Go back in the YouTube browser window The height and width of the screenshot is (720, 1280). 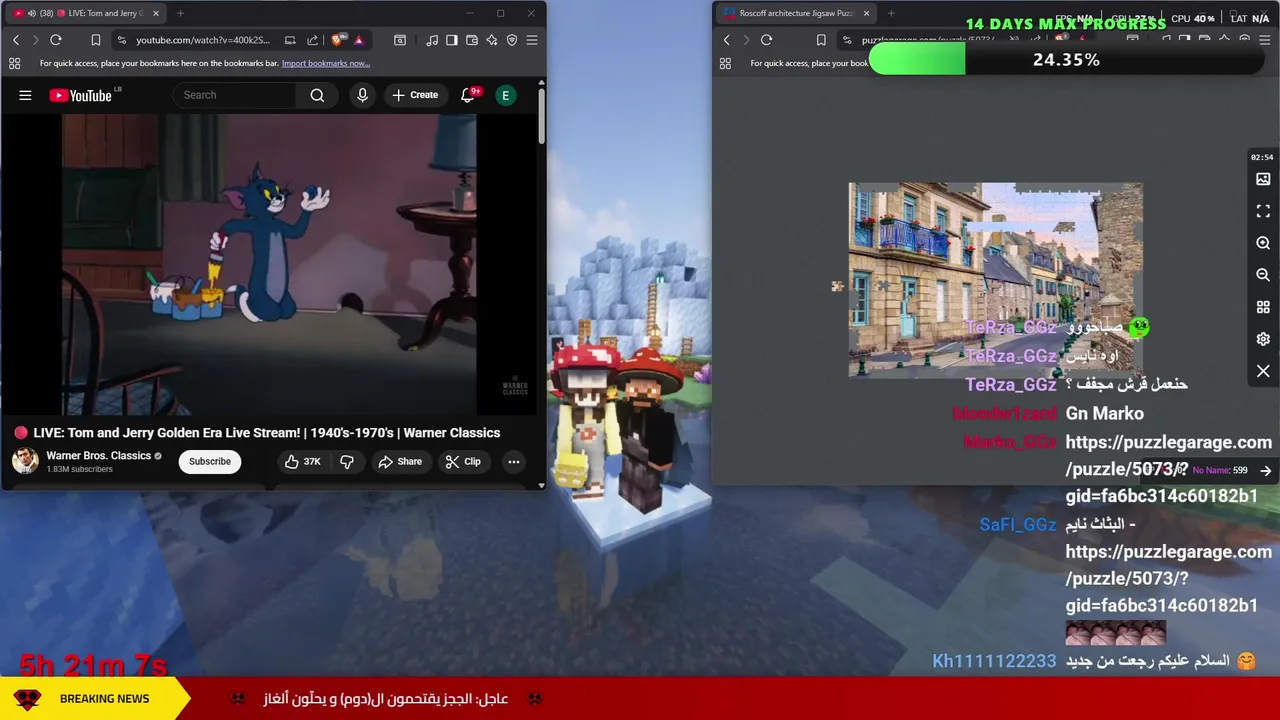coord(16,40)
